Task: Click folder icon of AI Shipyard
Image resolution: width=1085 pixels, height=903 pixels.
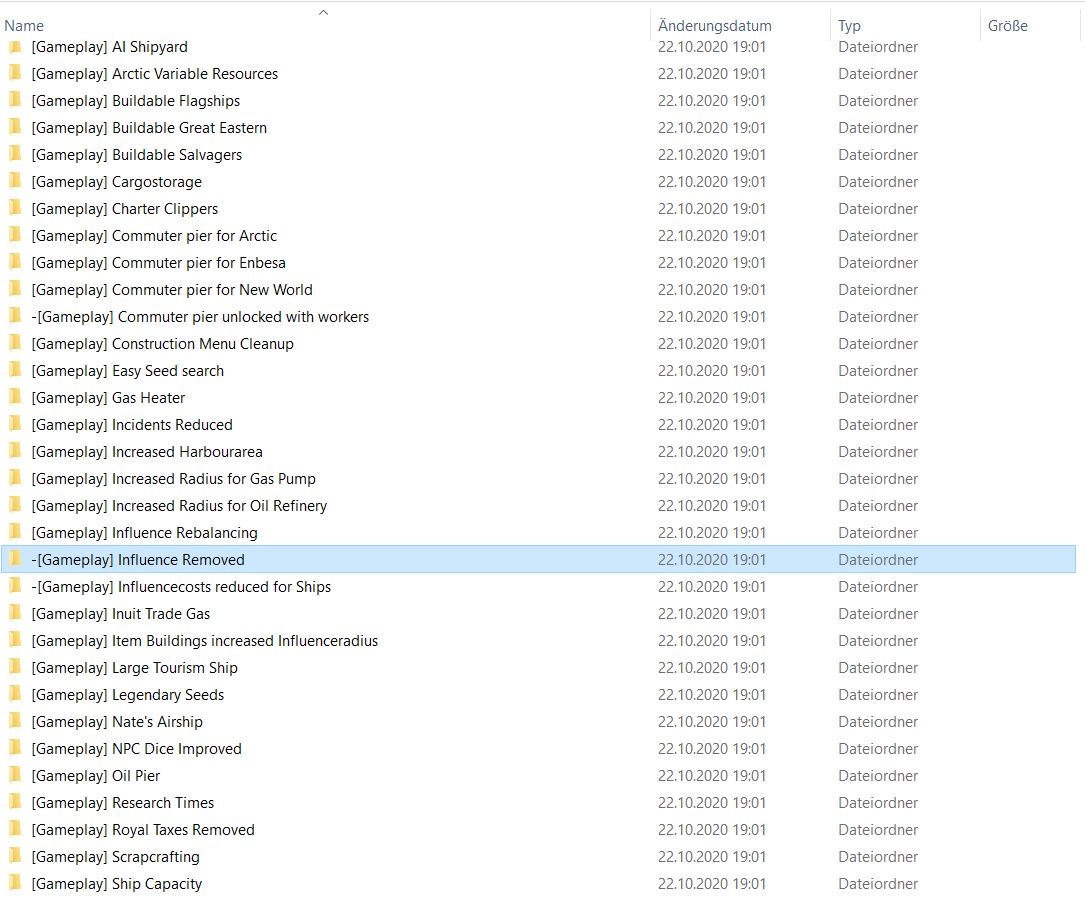Action: pyautogui.click(x=15, y=46)
